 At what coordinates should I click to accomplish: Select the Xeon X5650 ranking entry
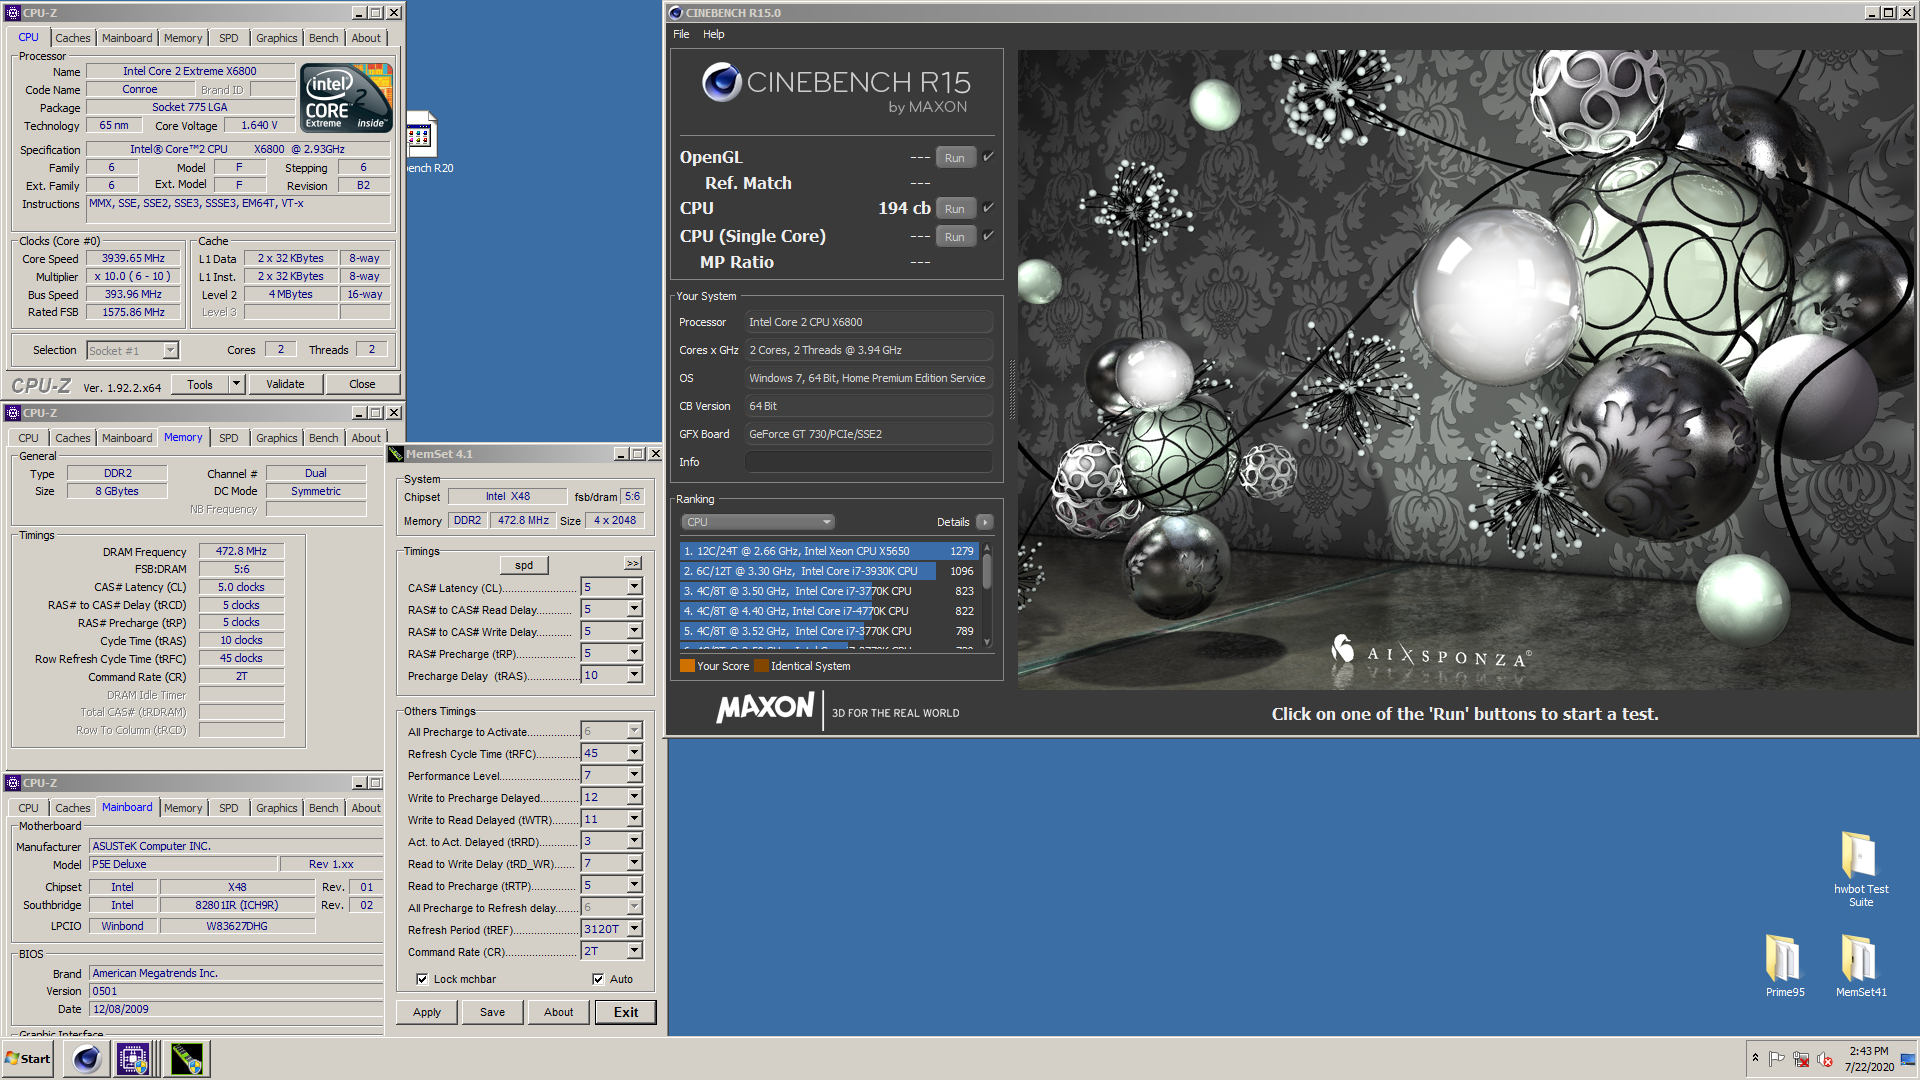[x=829, y=551]
